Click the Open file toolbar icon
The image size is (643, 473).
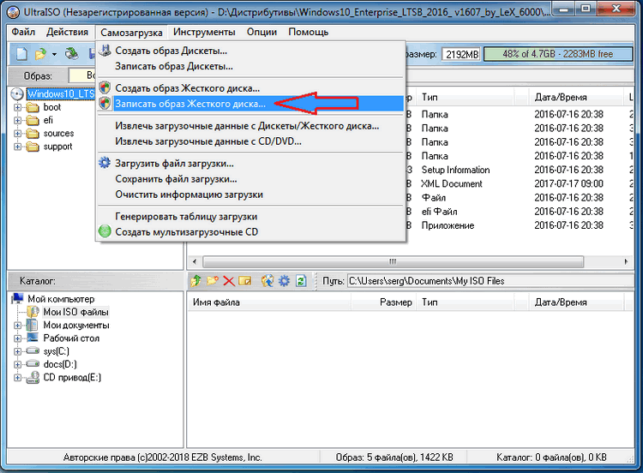pyautogui.click(x=41, y=54)
